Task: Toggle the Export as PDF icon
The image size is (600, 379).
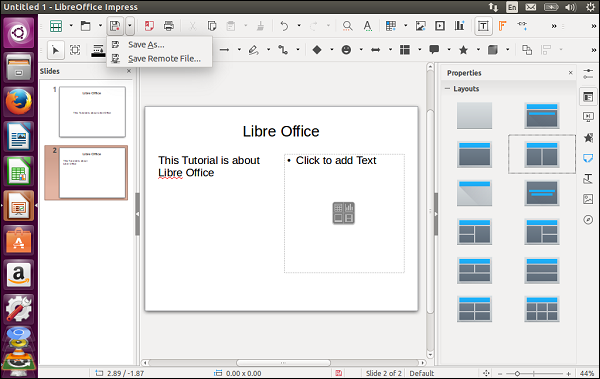Action: [x=149, y=26]
